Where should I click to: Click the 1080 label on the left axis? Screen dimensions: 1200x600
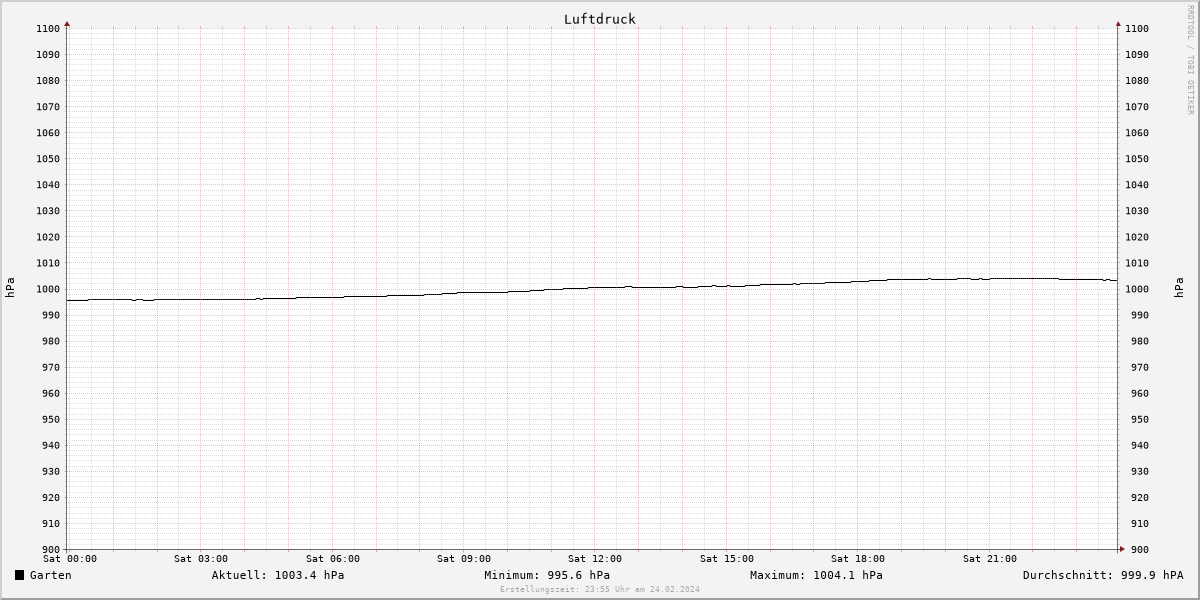tap(48, 81)
